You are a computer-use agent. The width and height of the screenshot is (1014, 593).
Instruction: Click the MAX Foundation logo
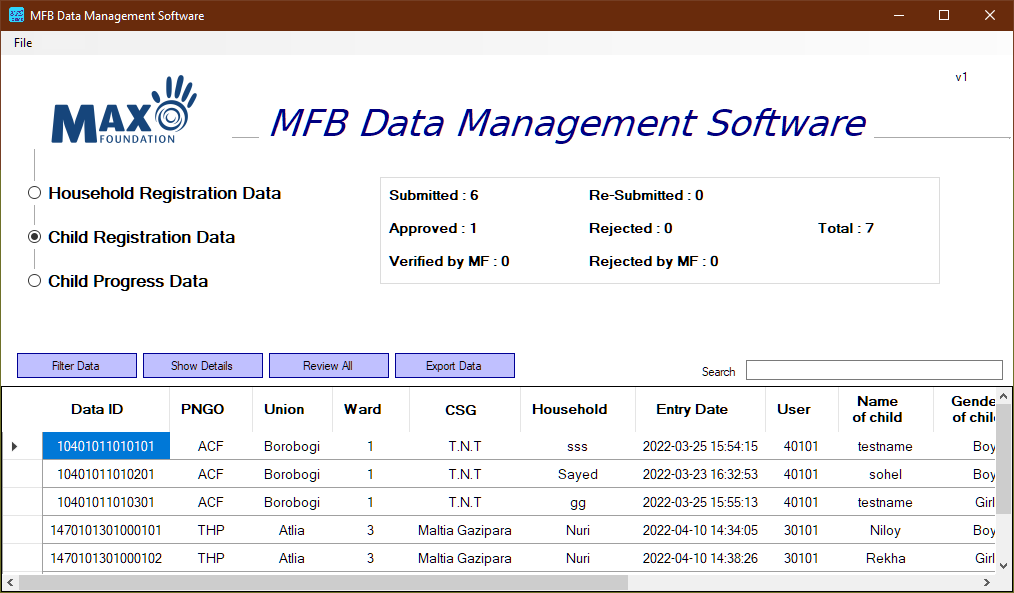click(122, 108)
